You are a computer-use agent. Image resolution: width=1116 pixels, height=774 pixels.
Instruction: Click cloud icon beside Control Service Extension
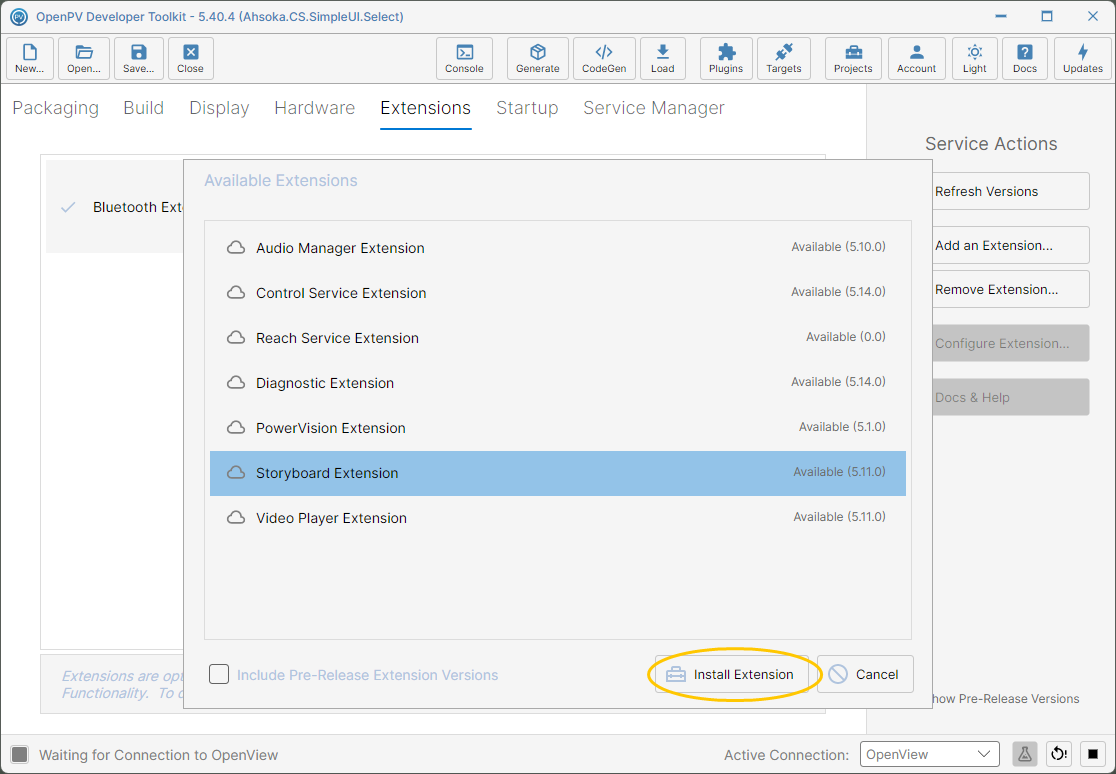tap(236, 293)
